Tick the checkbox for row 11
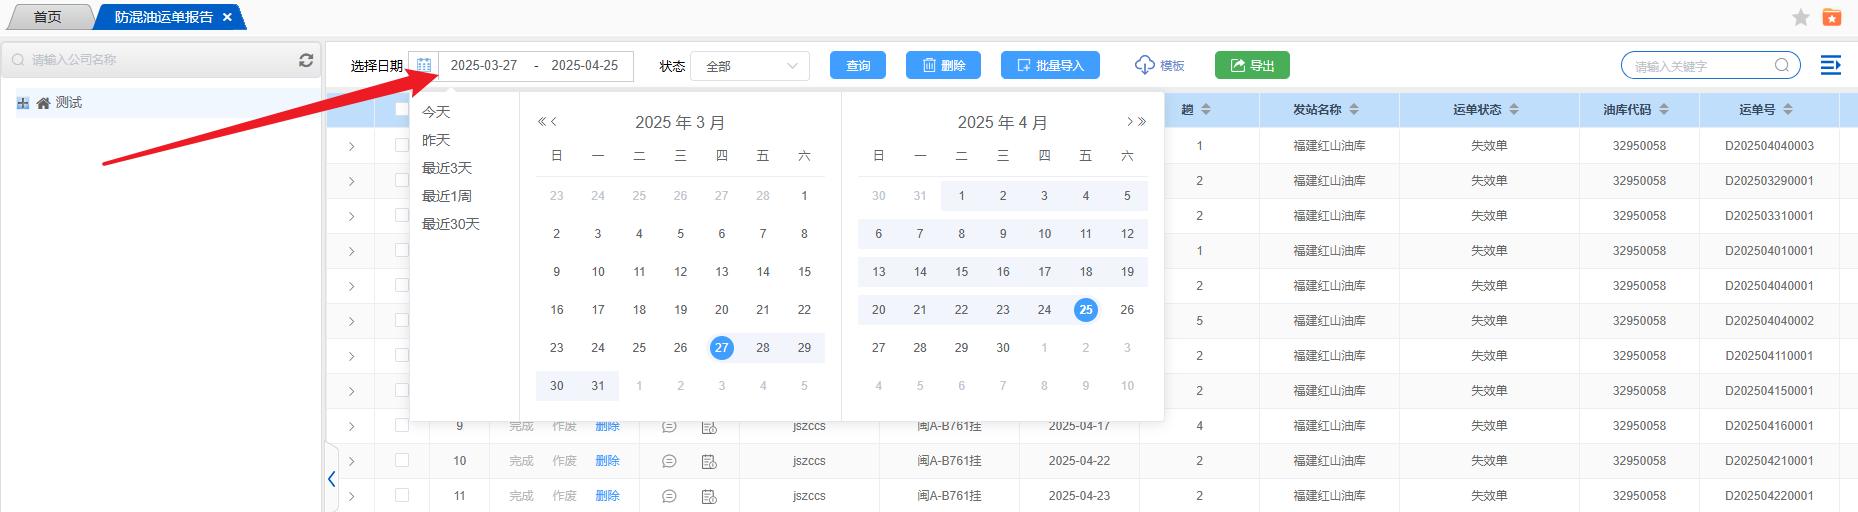1858x512 pixels. [x=402, y=495]
